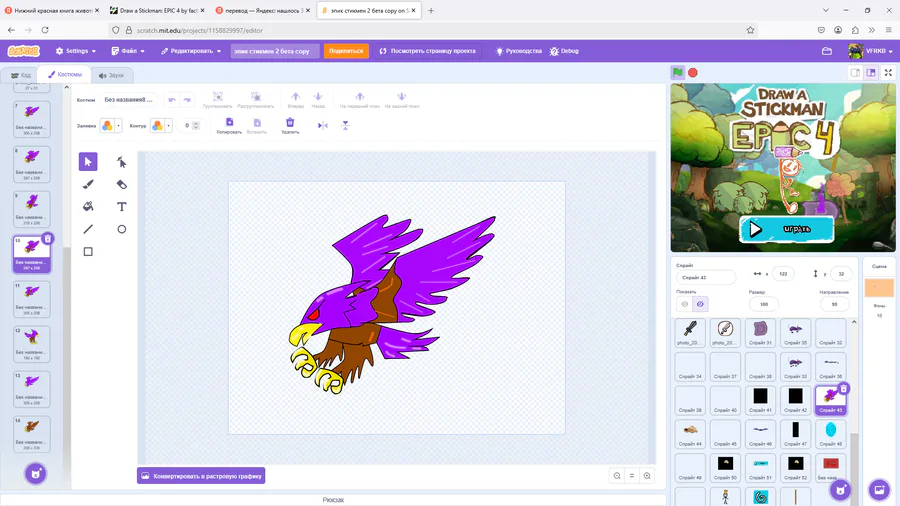List all Firefox tabs chevron

pyautogui.click(x=825, y=10)
